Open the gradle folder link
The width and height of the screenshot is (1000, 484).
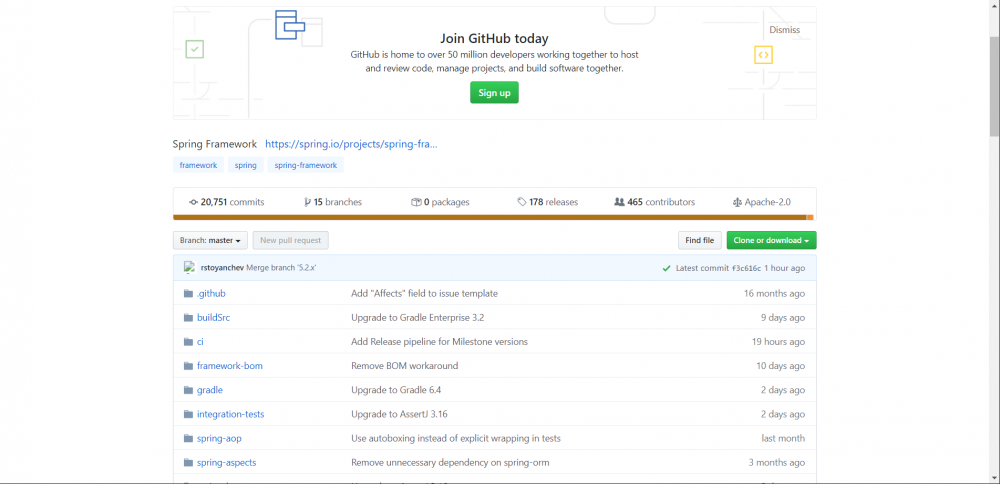(x=210, y=390)
